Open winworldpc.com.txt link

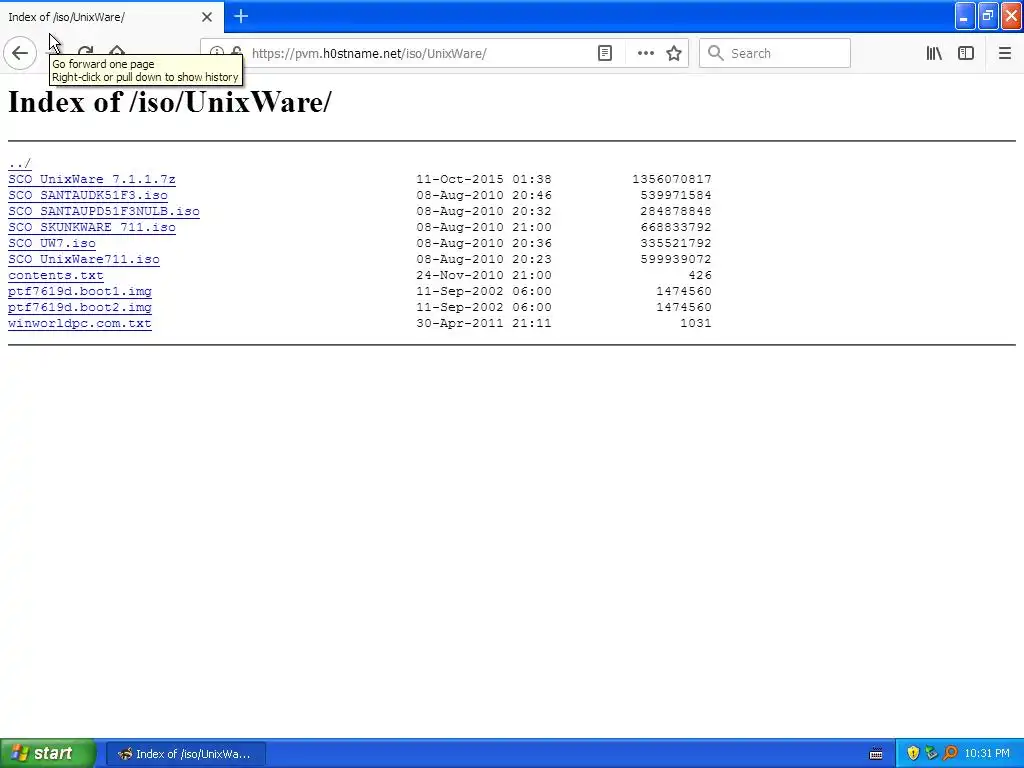point(80,323)
